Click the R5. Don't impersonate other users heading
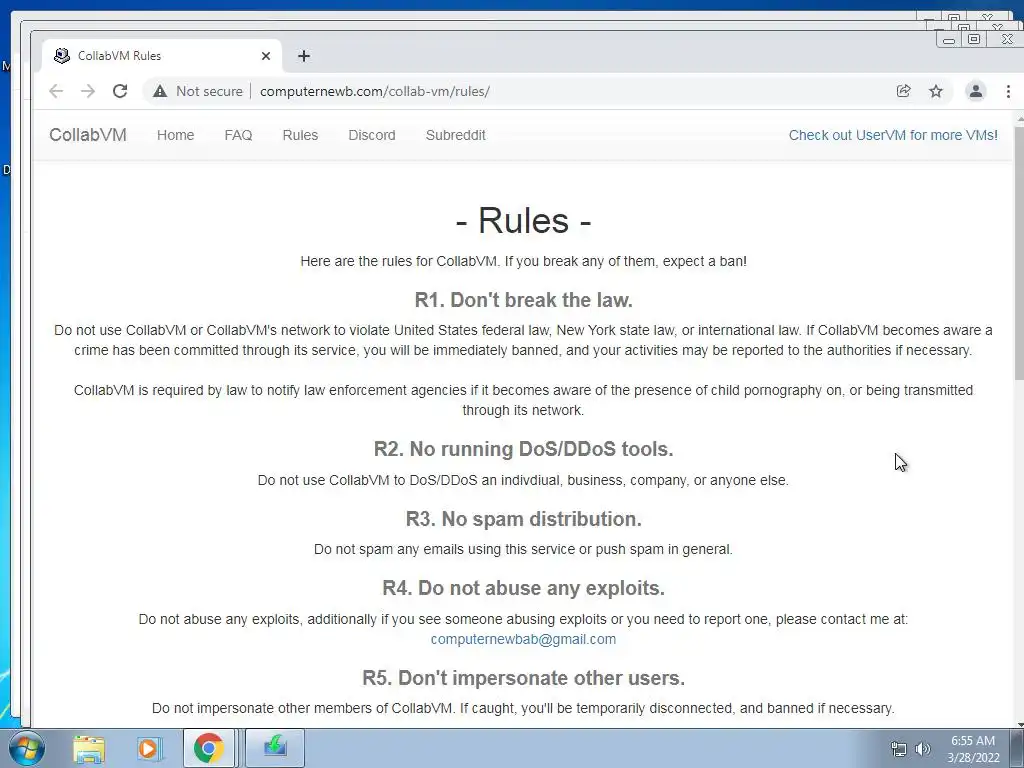This screenshot has height=768, width=1024. (523, 678)
